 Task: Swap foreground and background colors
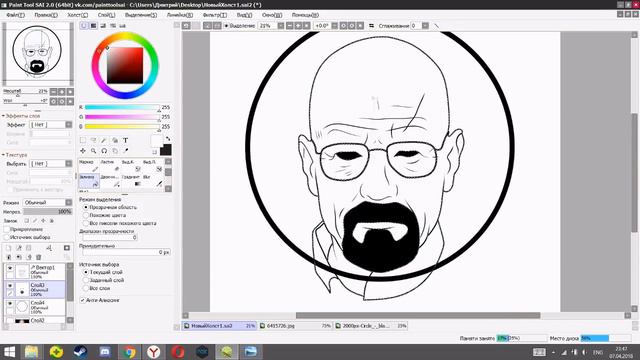pyautogui.click(x=168, y=139)
